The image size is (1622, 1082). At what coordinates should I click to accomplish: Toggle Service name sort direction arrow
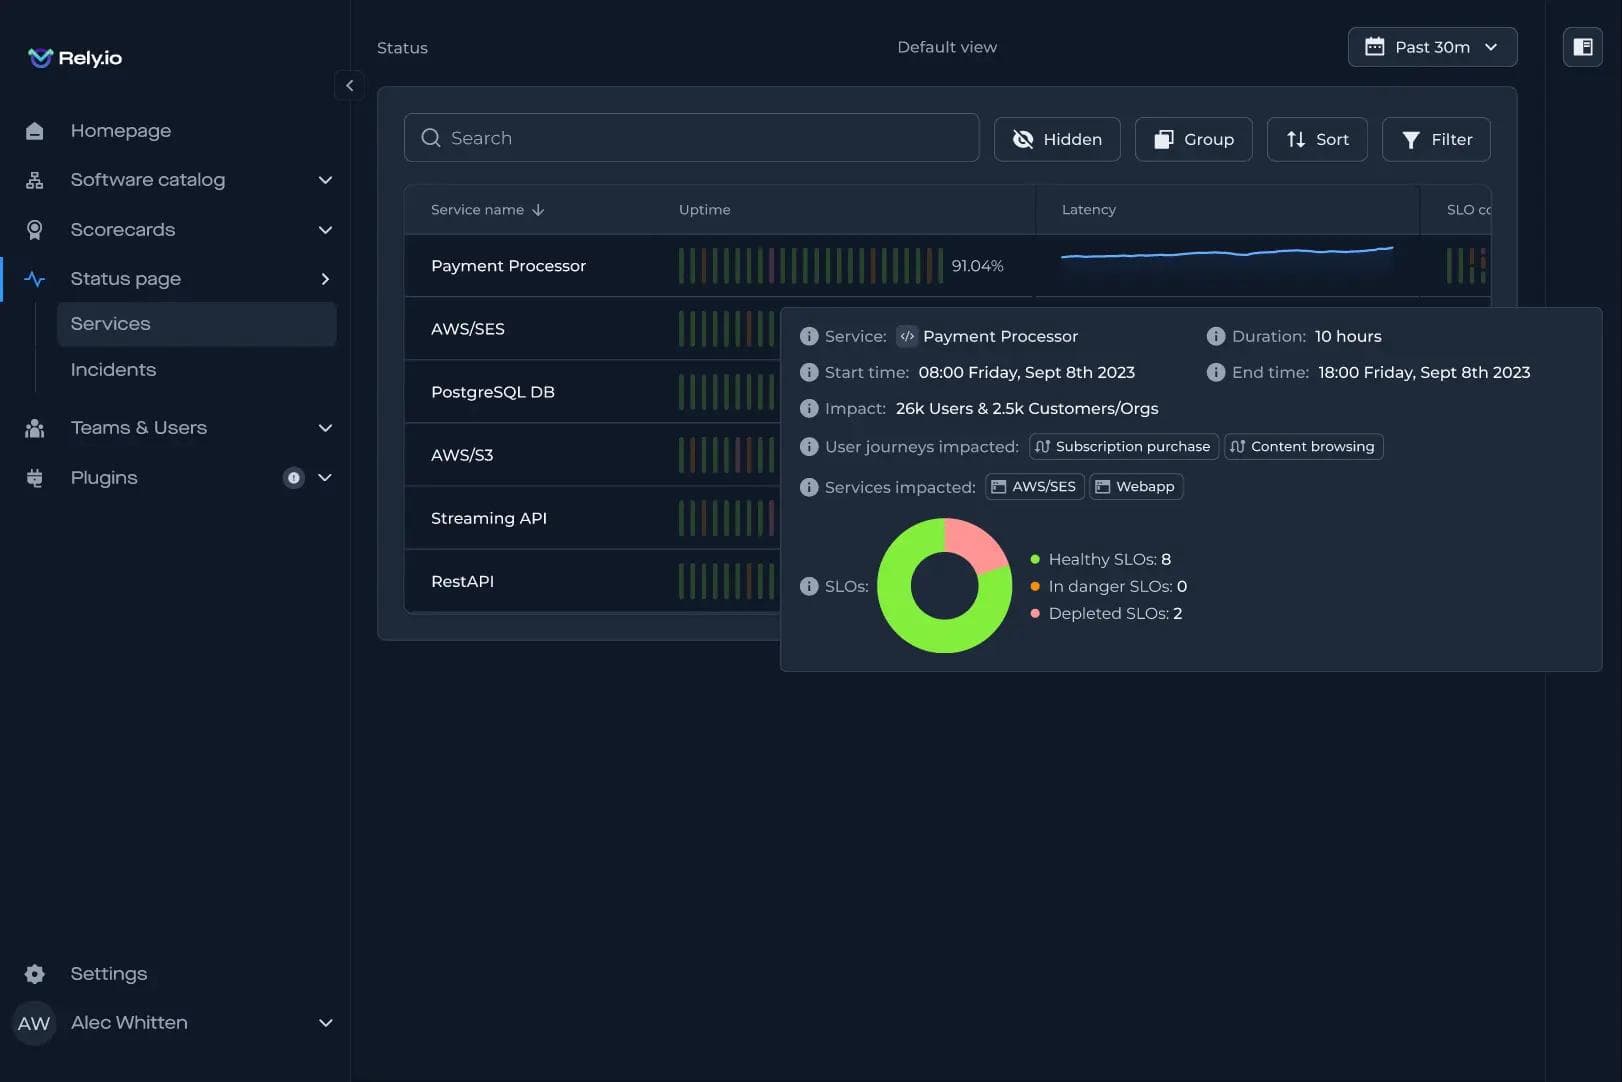pyautogui.click(x=538, y=210)
